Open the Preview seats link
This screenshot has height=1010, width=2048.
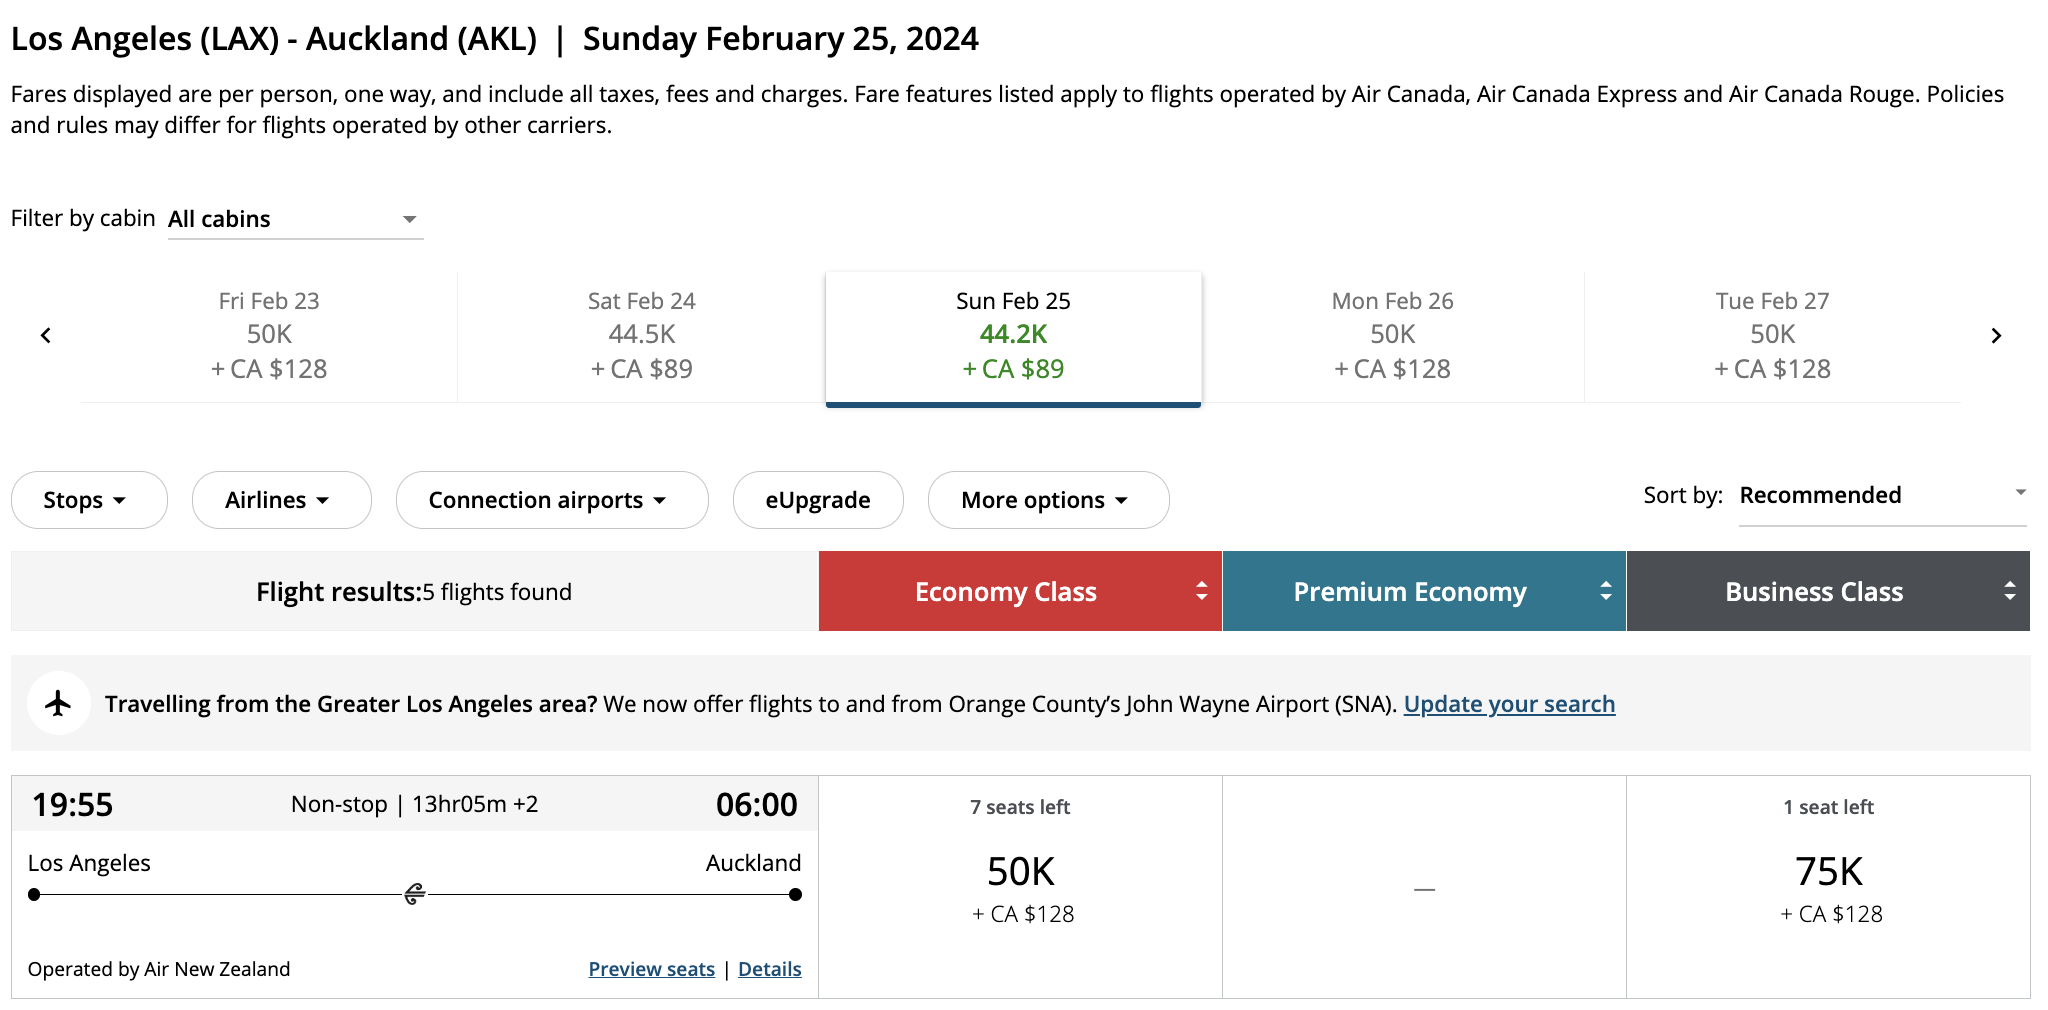pyautogui.click(x=651, y=969)
